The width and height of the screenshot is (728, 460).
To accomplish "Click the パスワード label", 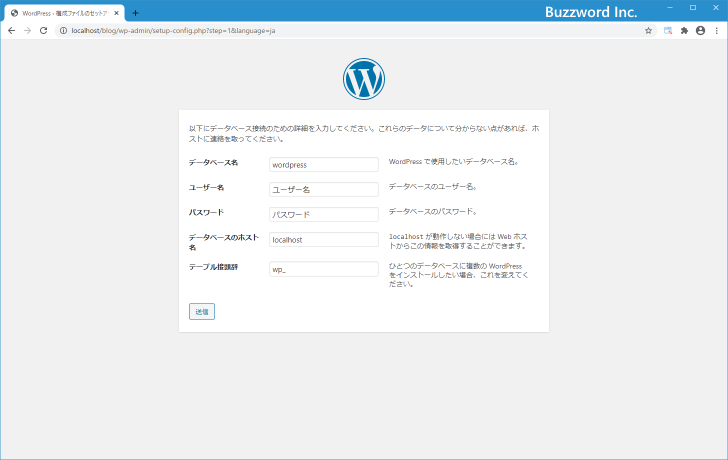I will tap(206, 213).
